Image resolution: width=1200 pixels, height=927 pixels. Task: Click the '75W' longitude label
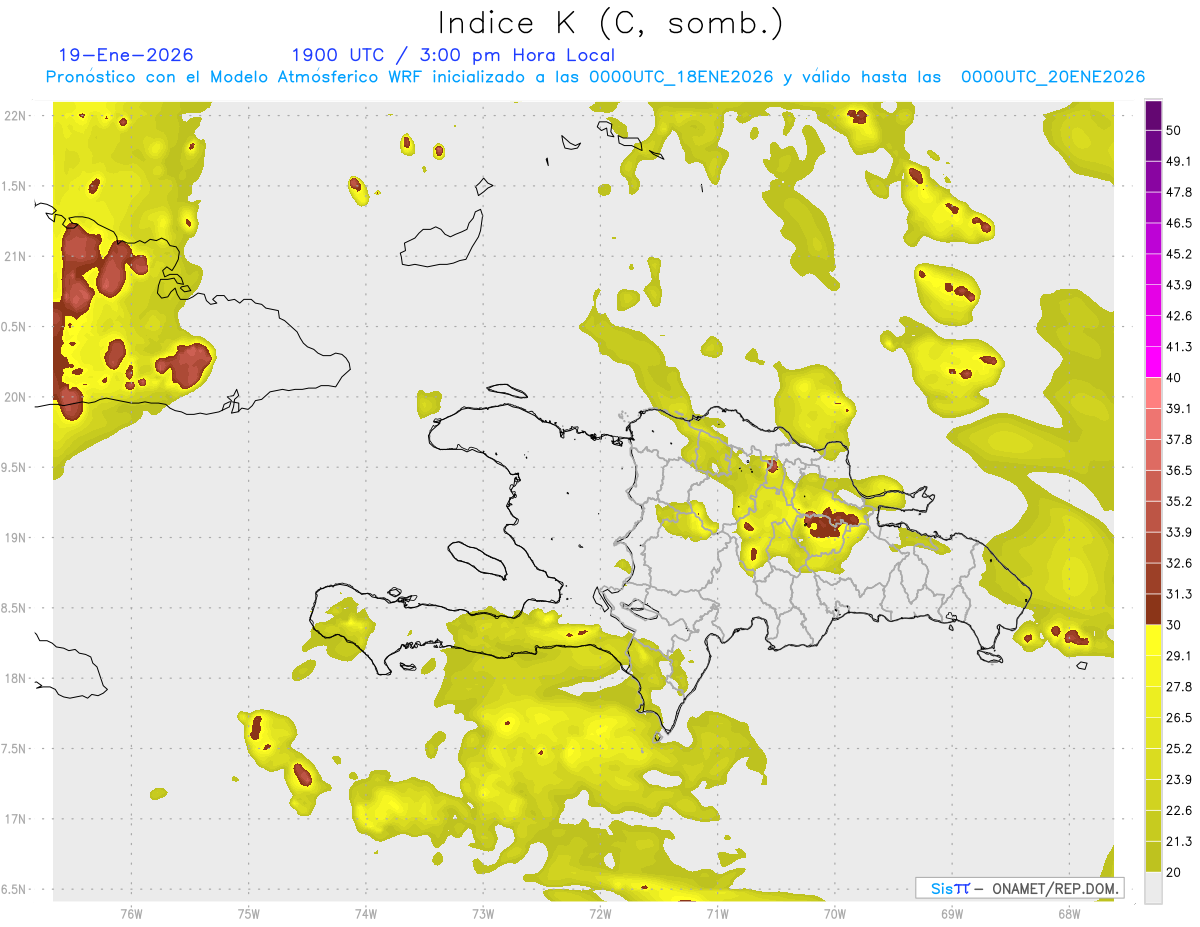click(248, 913)
